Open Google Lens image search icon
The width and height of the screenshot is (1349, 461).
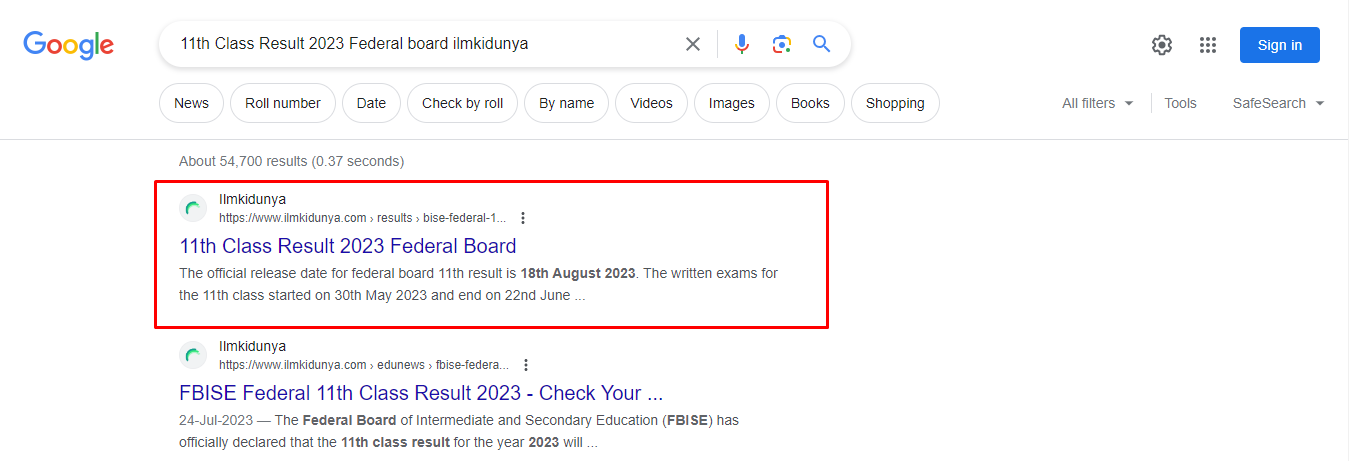pos(782,44)
